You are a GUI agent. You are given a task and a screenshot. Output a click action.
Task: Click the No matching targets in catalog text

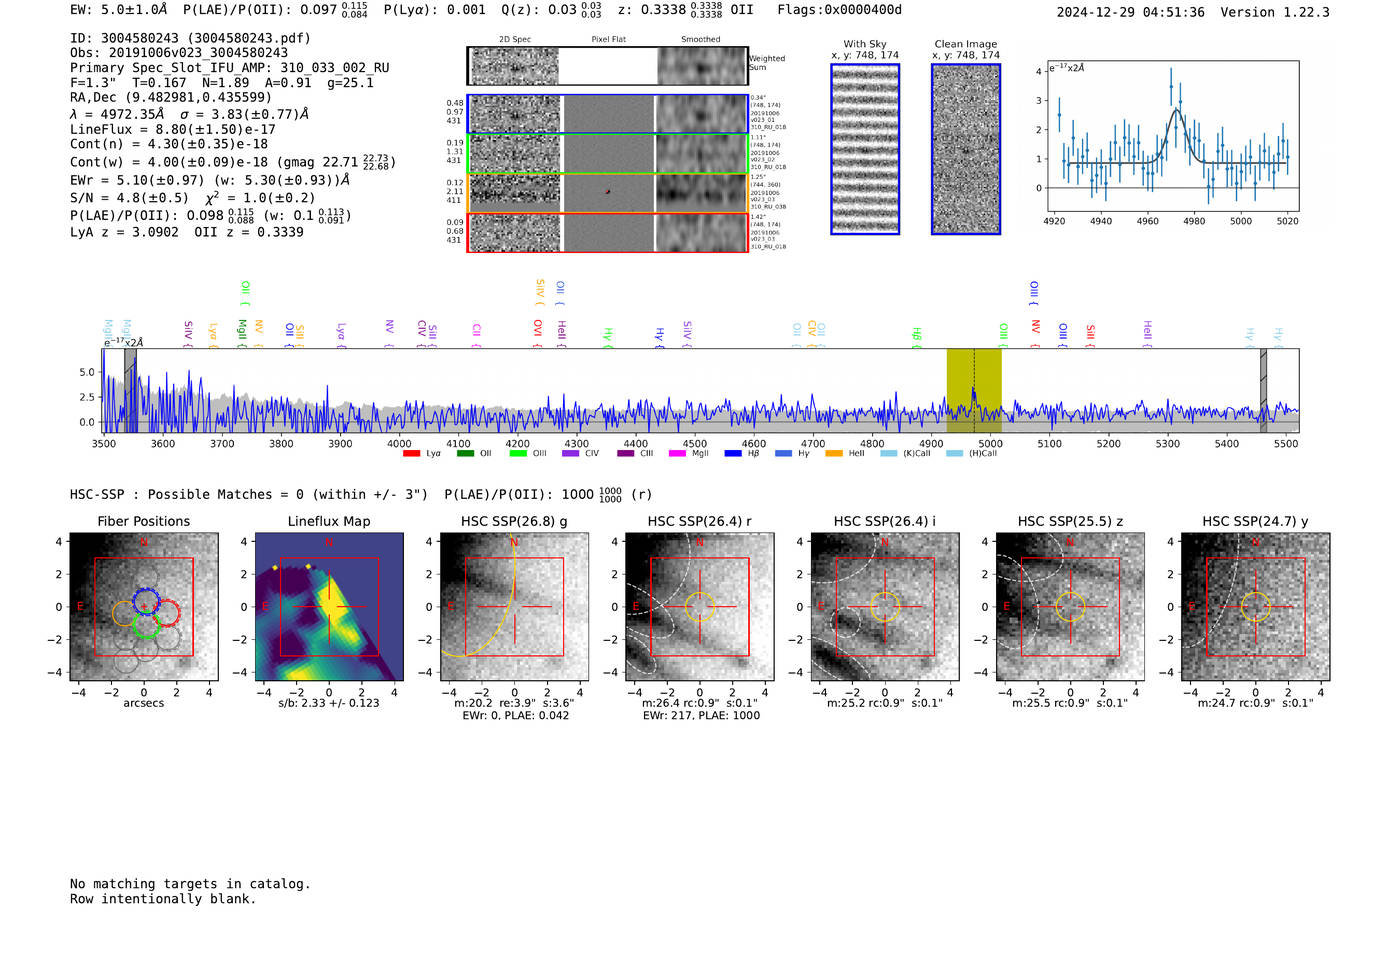[190, 884]
